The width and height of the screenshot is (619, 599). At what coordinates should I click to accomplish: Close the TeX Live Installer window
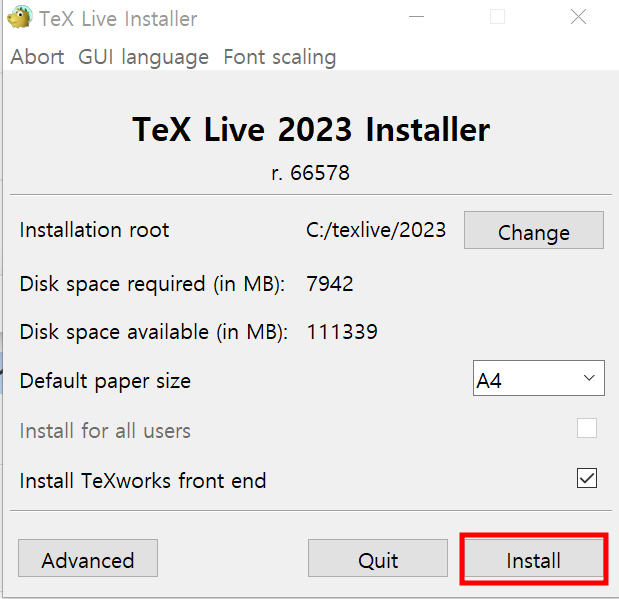pyautogui.click(x=578, y=17)
